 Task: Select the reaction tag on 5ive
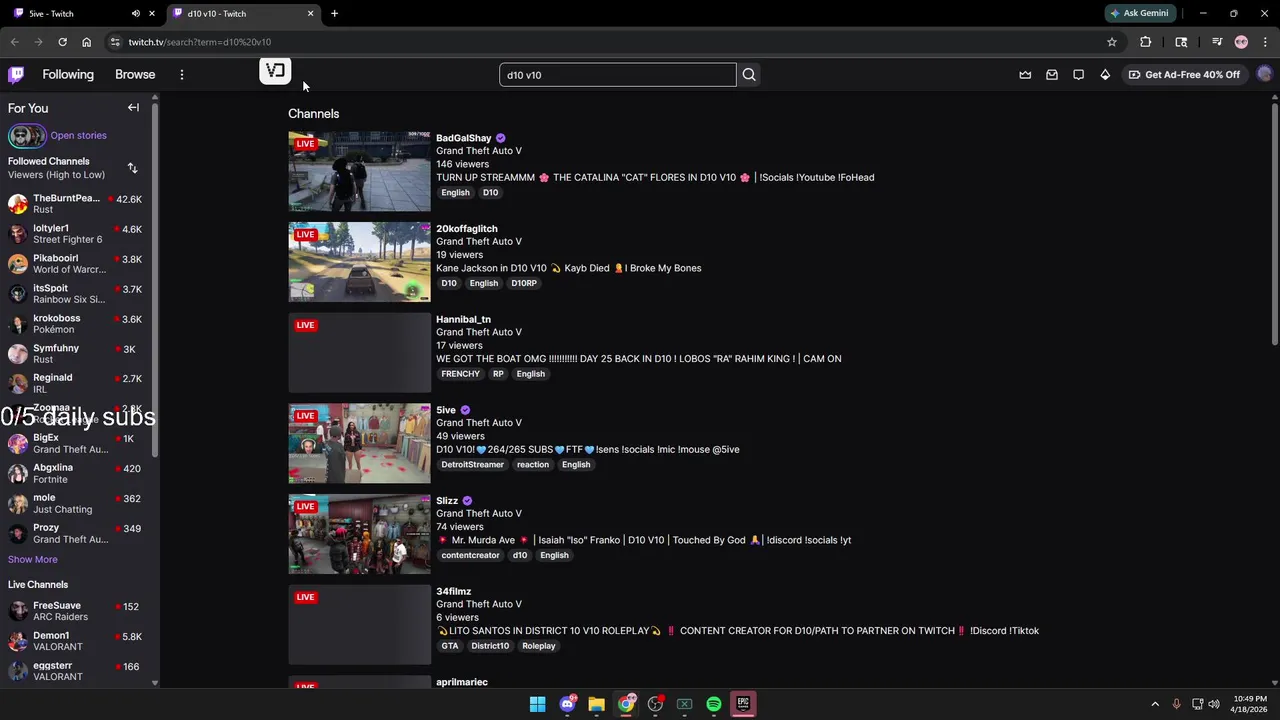(533, 464)
